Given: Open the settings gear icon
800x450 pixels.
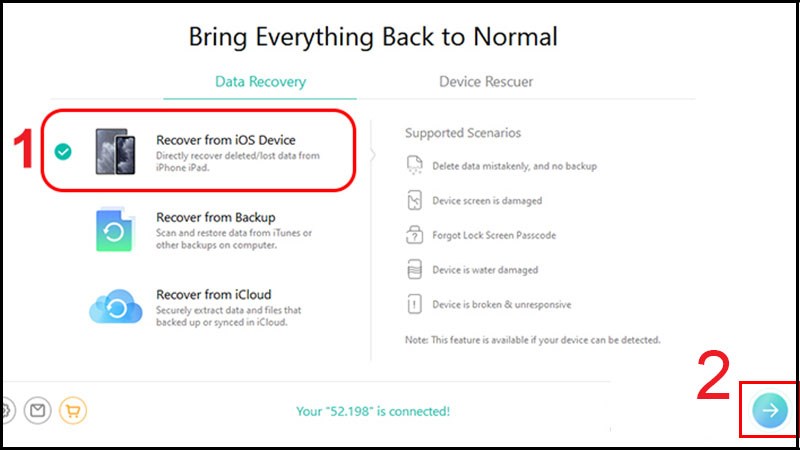Looking at the screenshot, I should point(5,409).
